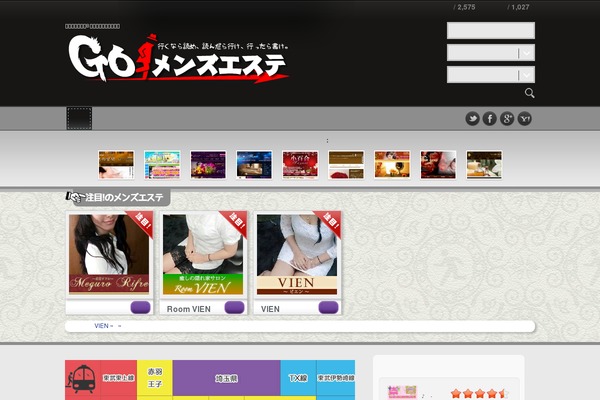Screen dimensions: 600x400
Task: Click purple button beside Room VIEN label
Action: (x=235, y=307)
